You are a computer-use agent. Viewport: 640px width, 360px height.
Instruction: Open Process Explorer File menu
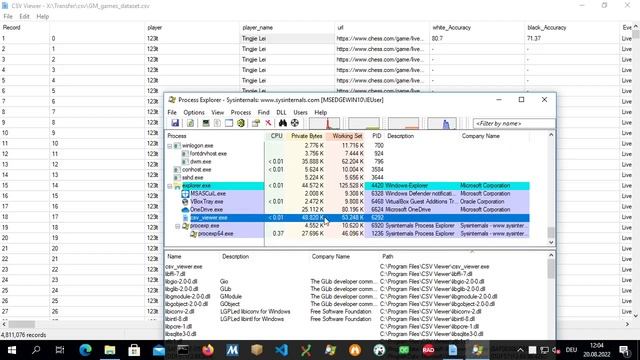tap(172, 112)
